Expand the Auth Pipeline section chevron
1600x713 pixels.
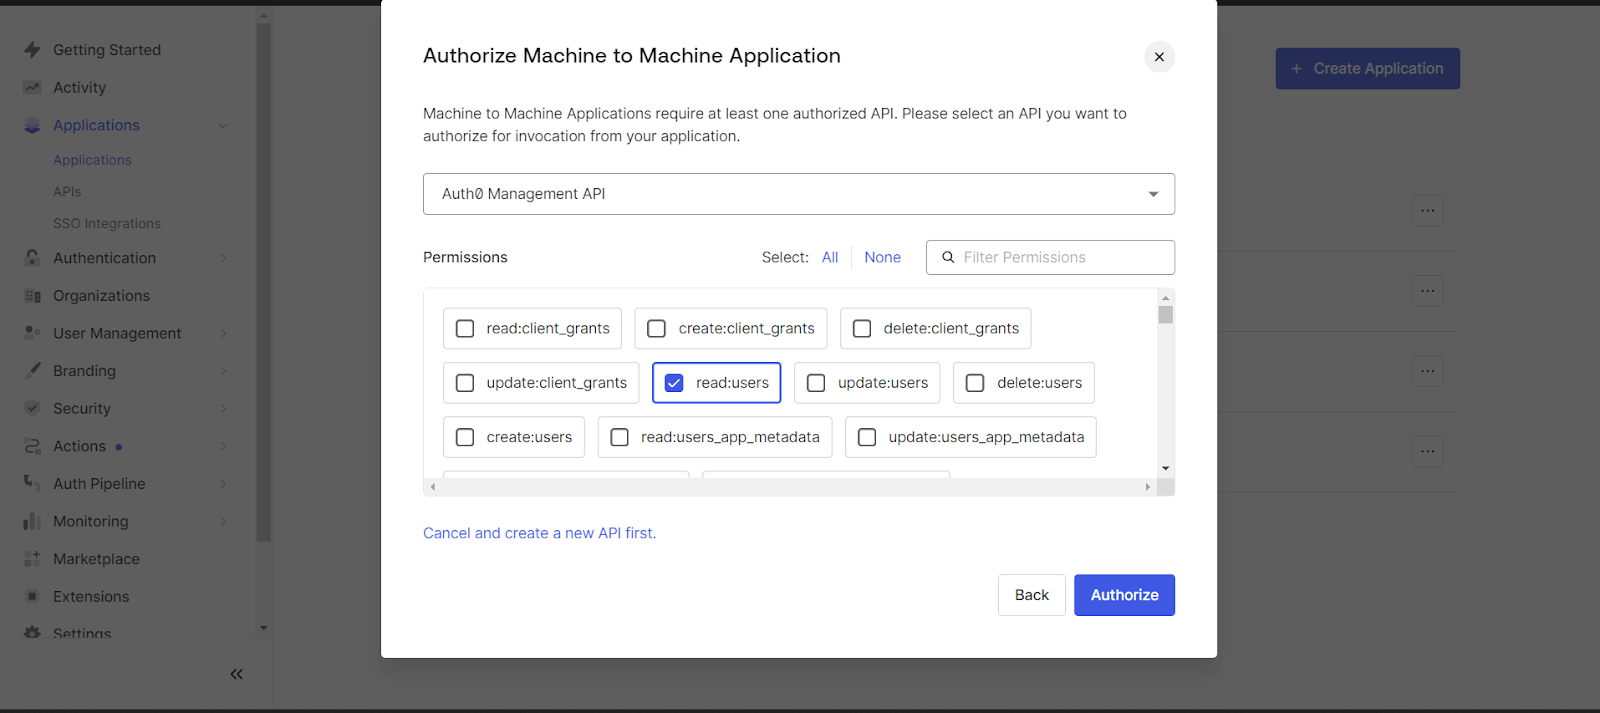[223, 484]
